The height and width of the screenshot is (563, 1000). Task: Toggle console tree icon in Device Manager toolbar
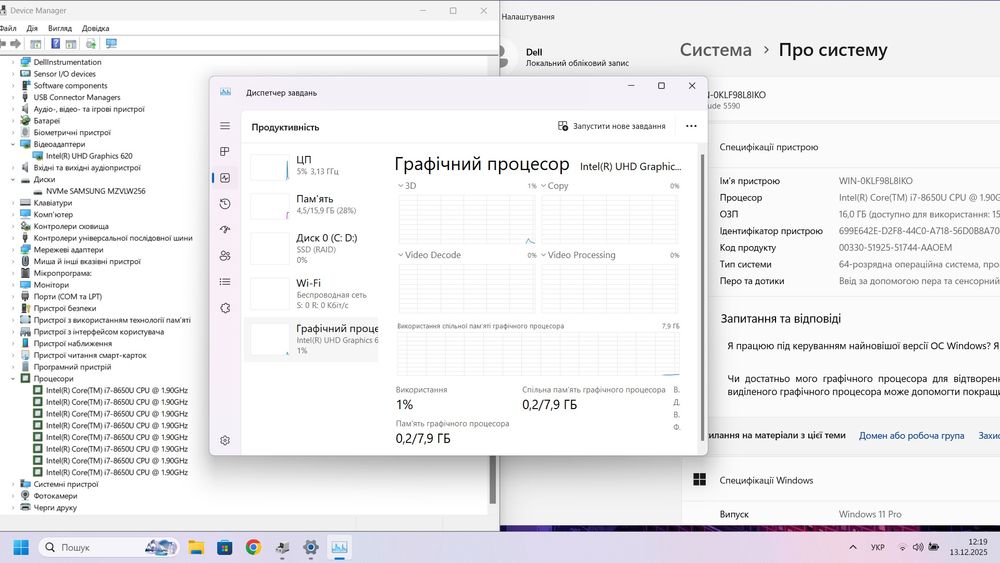[36, 43]
